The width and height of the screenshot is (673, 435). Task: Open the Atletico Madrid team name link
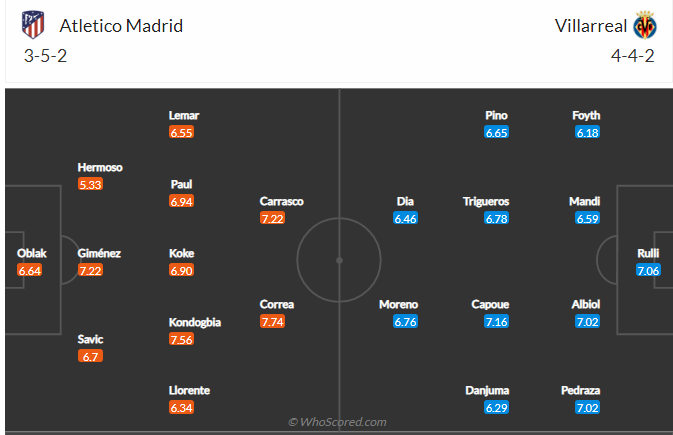click(121, 26)
